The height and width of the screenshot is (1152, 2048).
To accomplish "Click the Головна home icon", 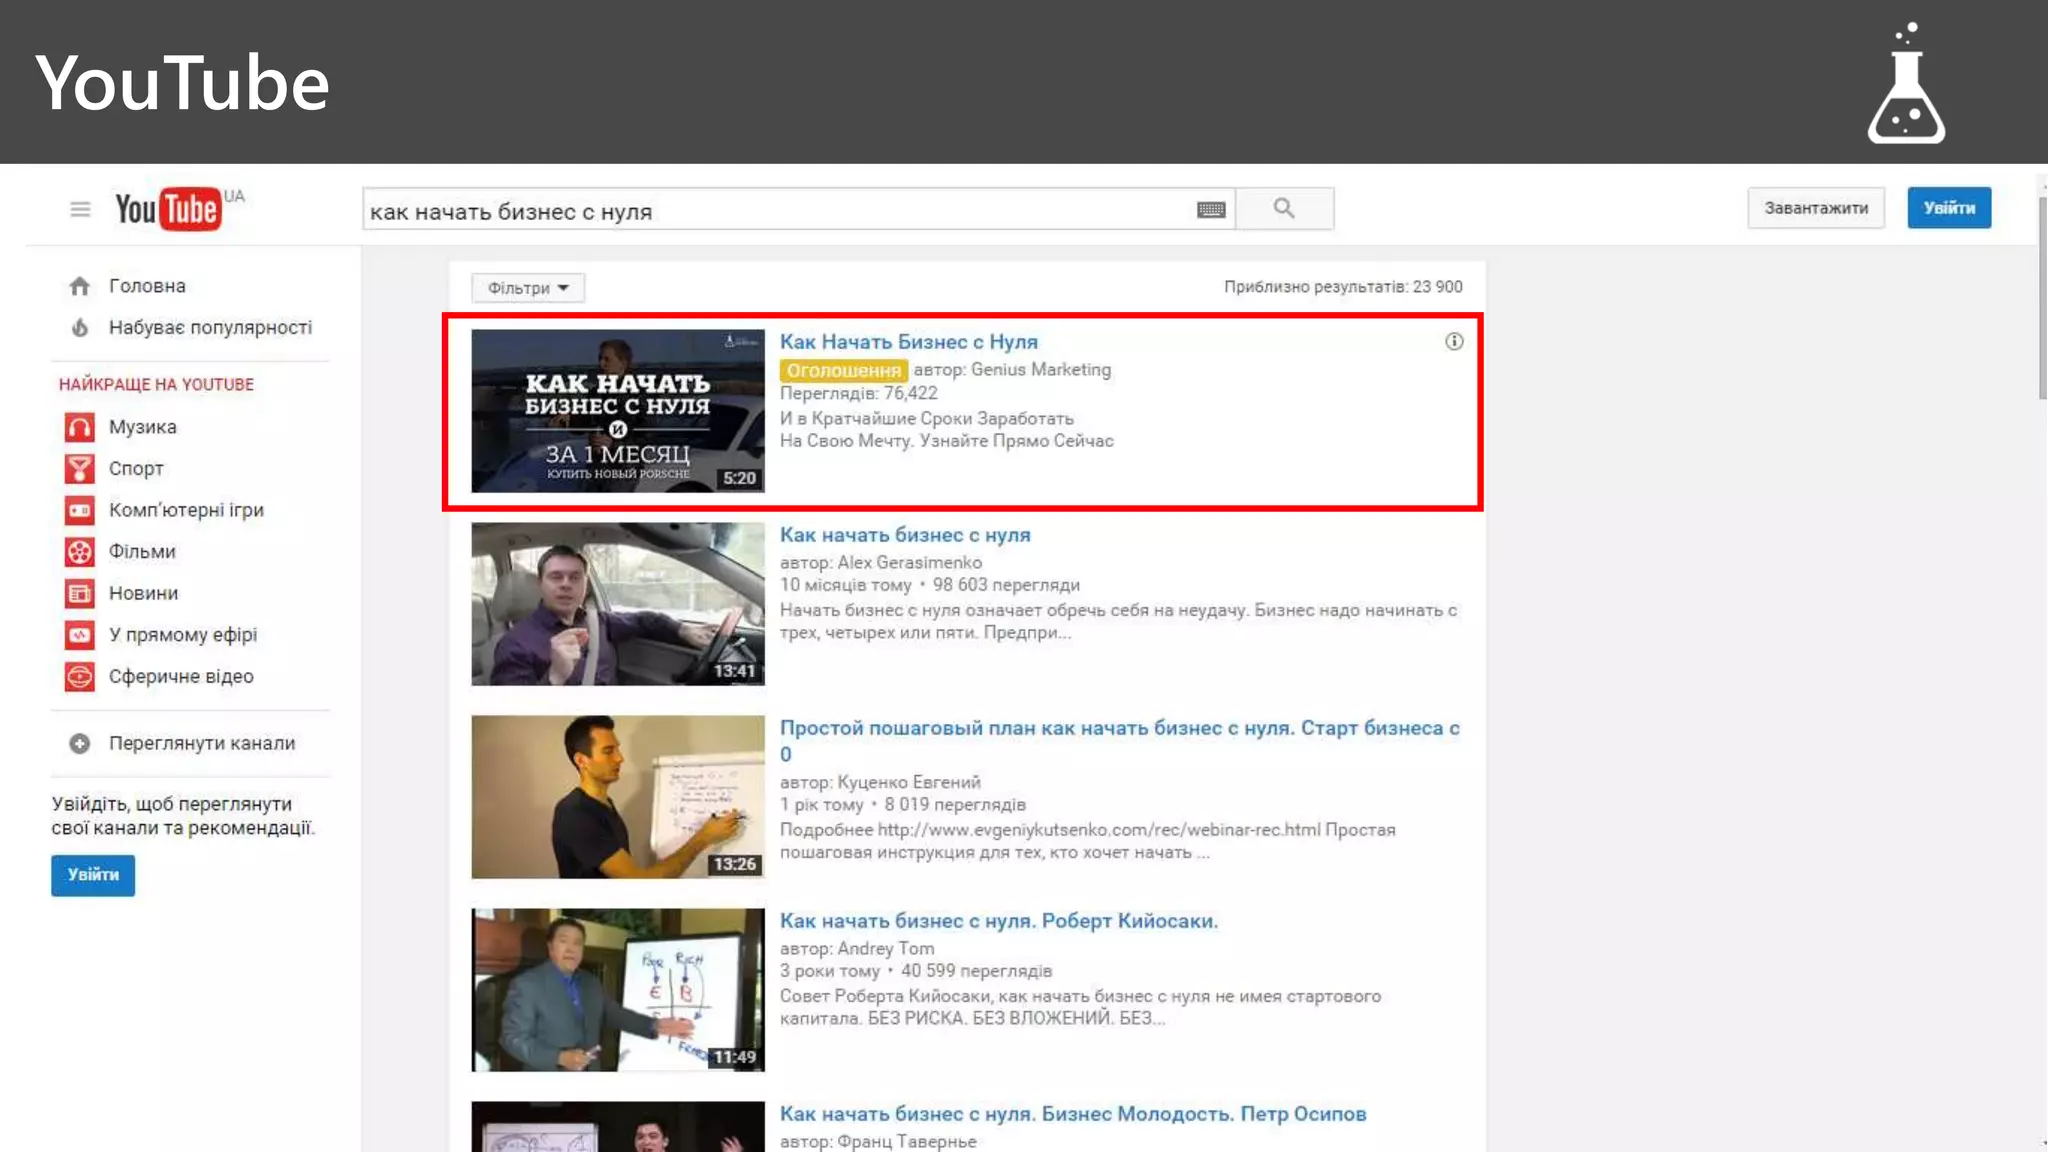I will tap(80, 286).
